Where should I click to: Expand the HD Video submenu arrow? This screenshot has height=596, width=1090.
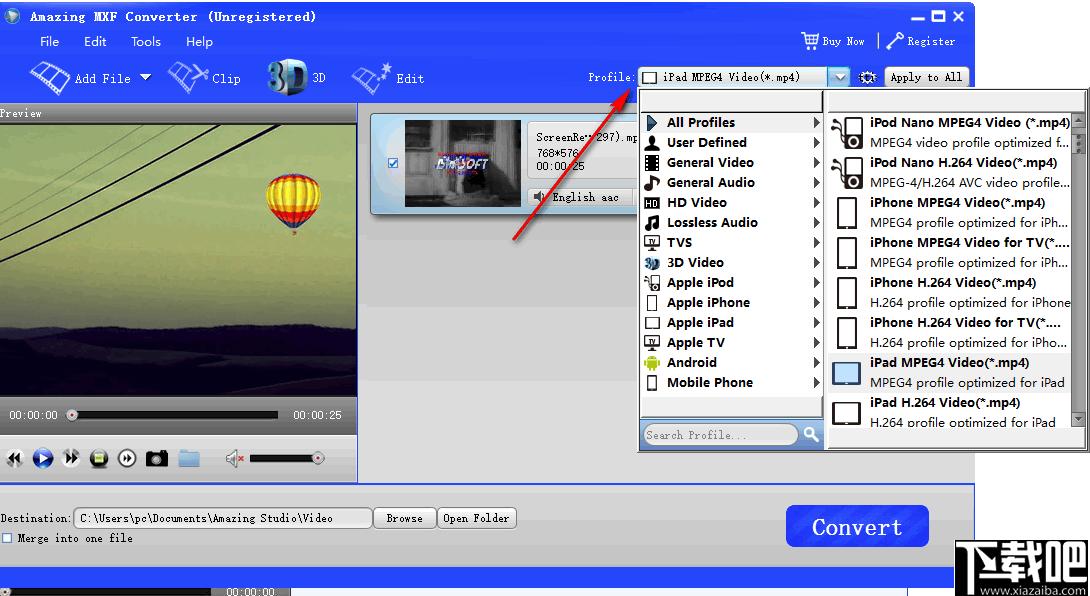point(816,203)
